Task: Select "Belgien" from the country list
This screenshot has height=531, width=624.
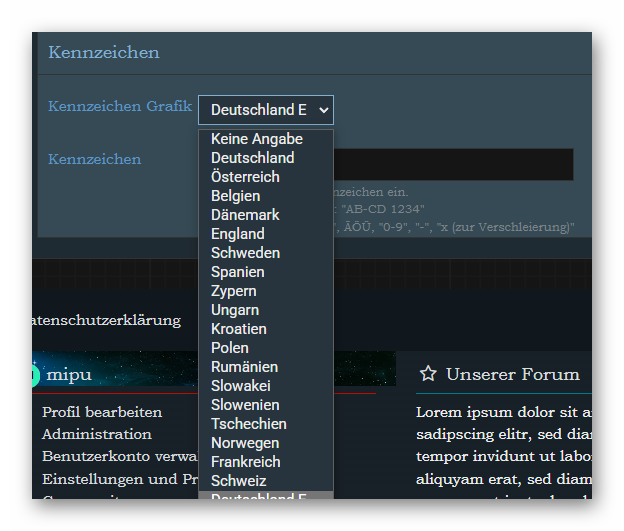Action: pyautogui.click(x=235, y=196)
